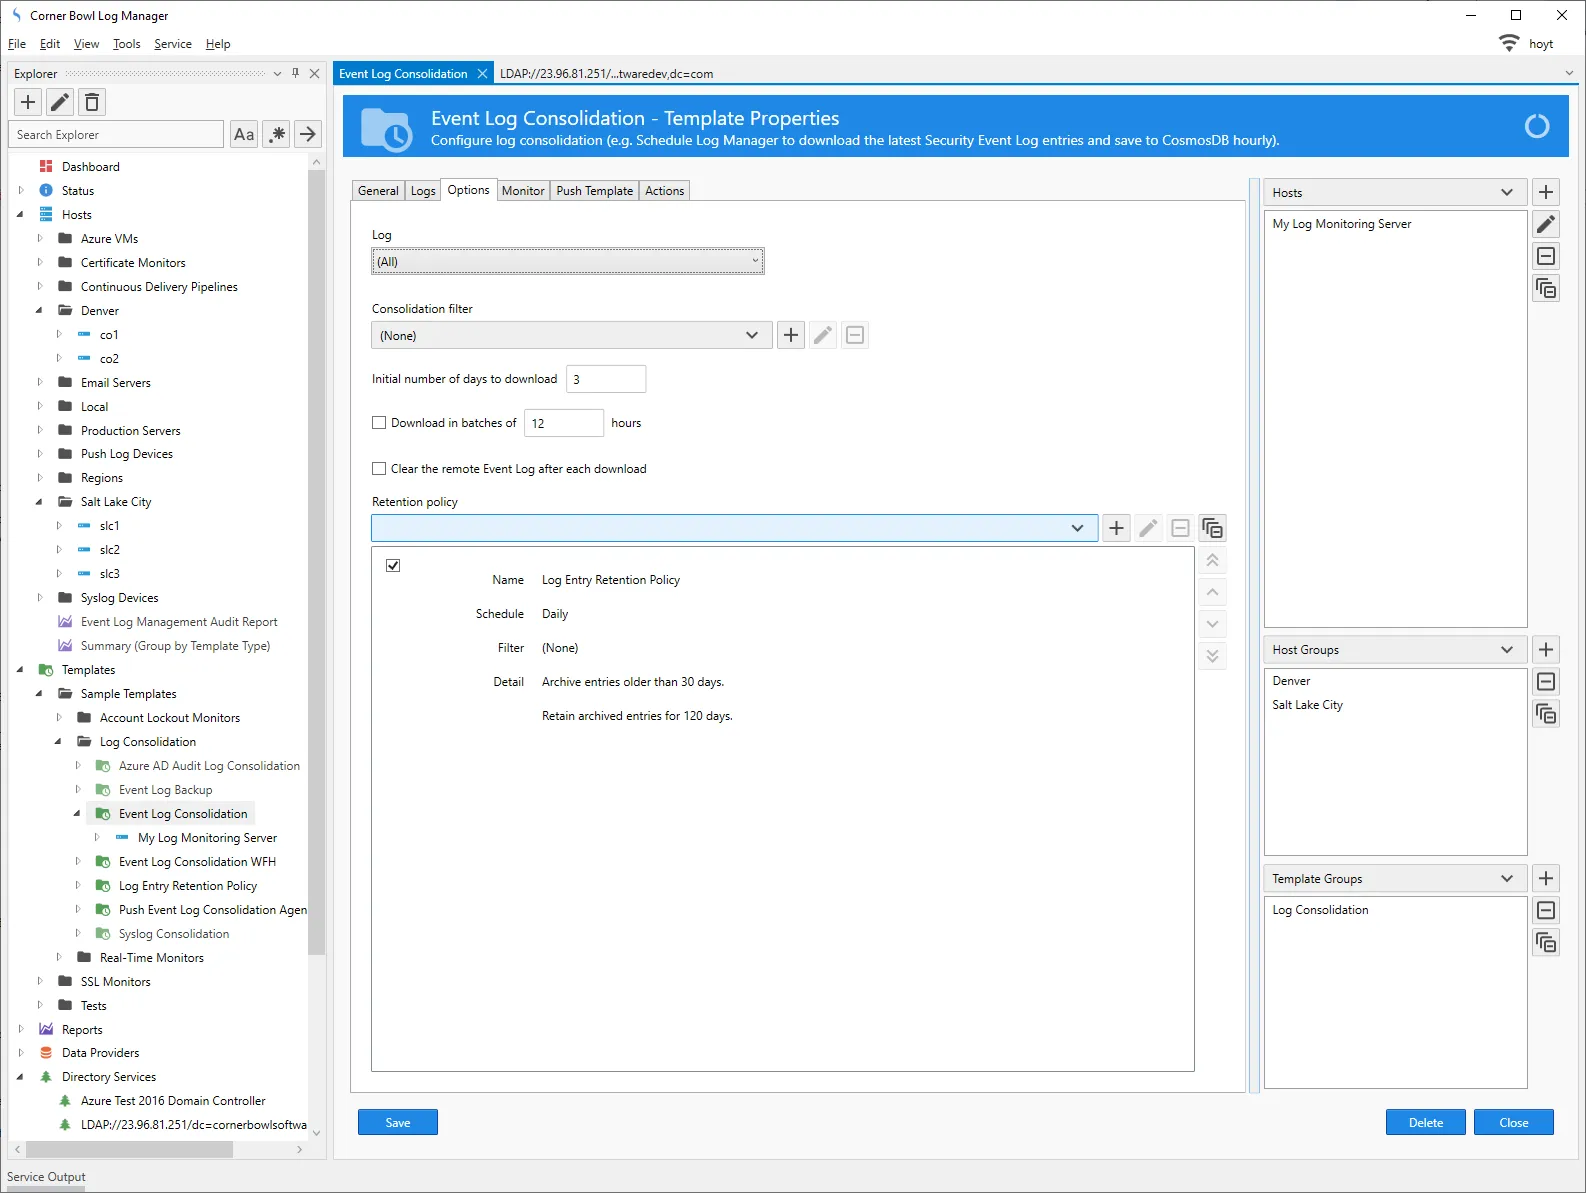Edit the selected host with pencil icon
Viewport: 1586px width, 1193px height.
(1546, 224)
